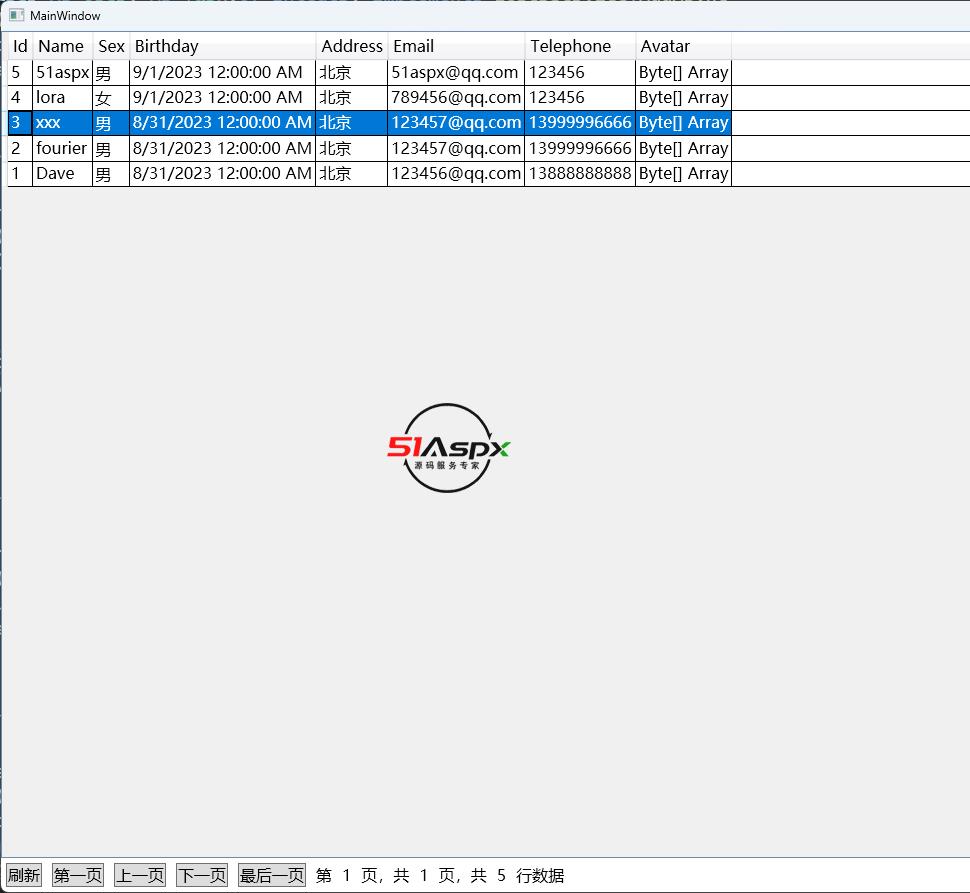This screenshot has width=970, height=893.
Task: Click the 51Aspx logo in the center
Action: click(448, 448)
